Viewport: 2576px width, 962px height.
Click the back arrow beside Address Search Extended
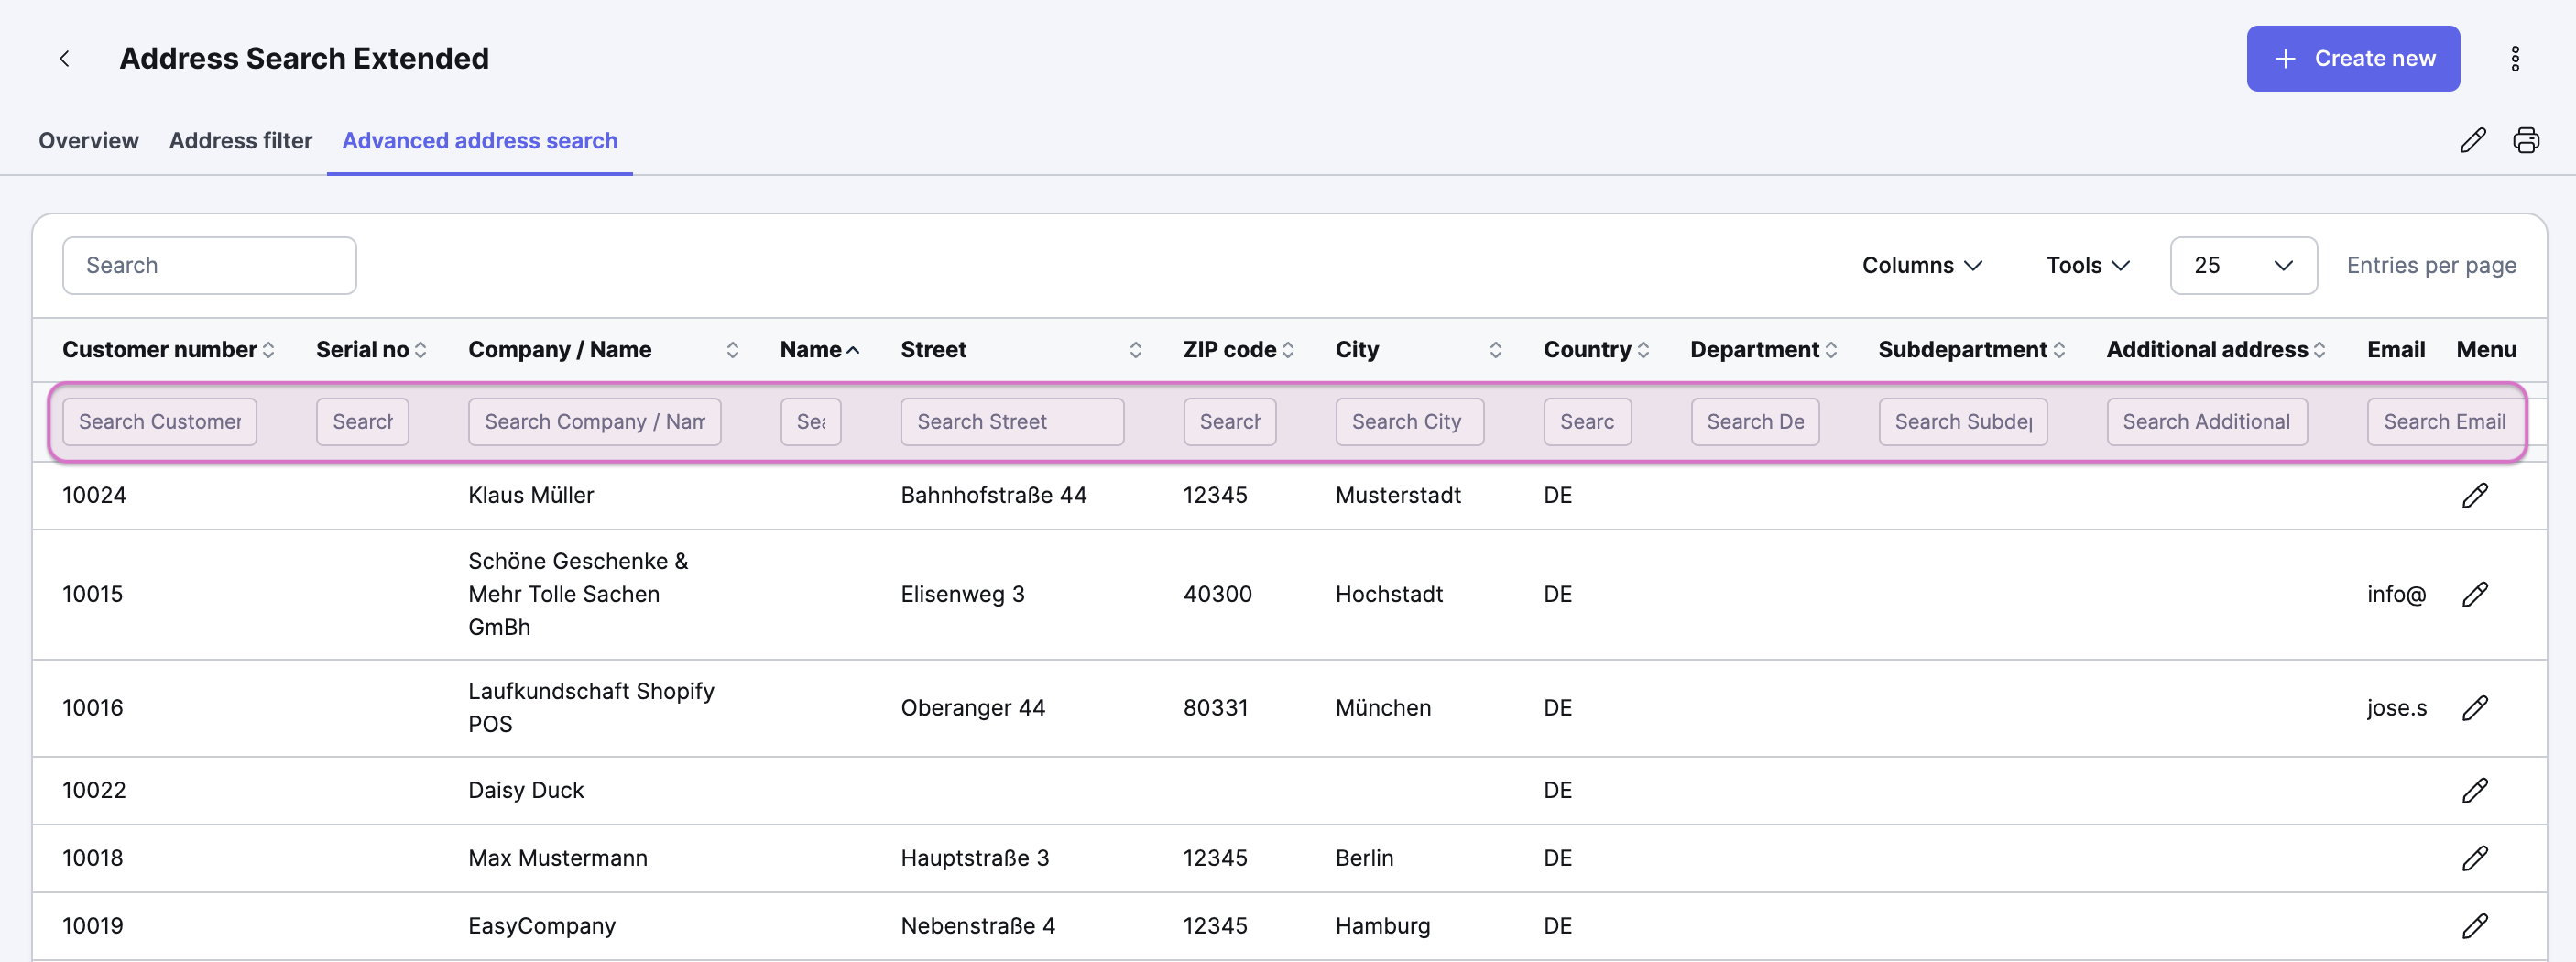coord(65,59)
